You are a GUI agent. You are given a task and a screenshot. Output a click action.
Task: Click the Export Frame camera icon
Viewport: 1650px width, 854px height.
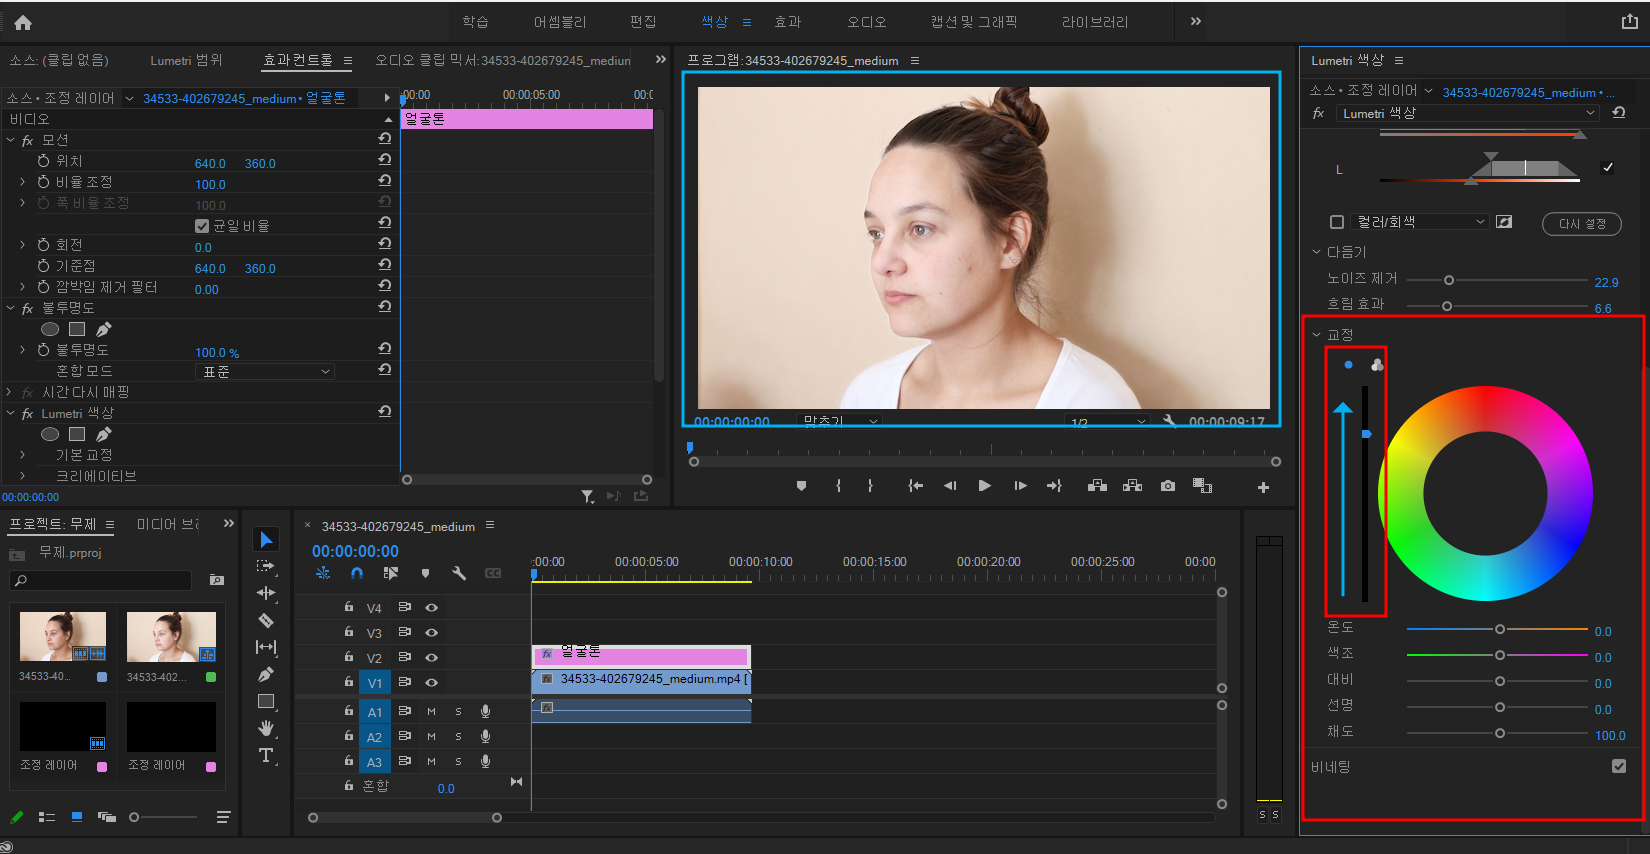(x=1168, y=486)
